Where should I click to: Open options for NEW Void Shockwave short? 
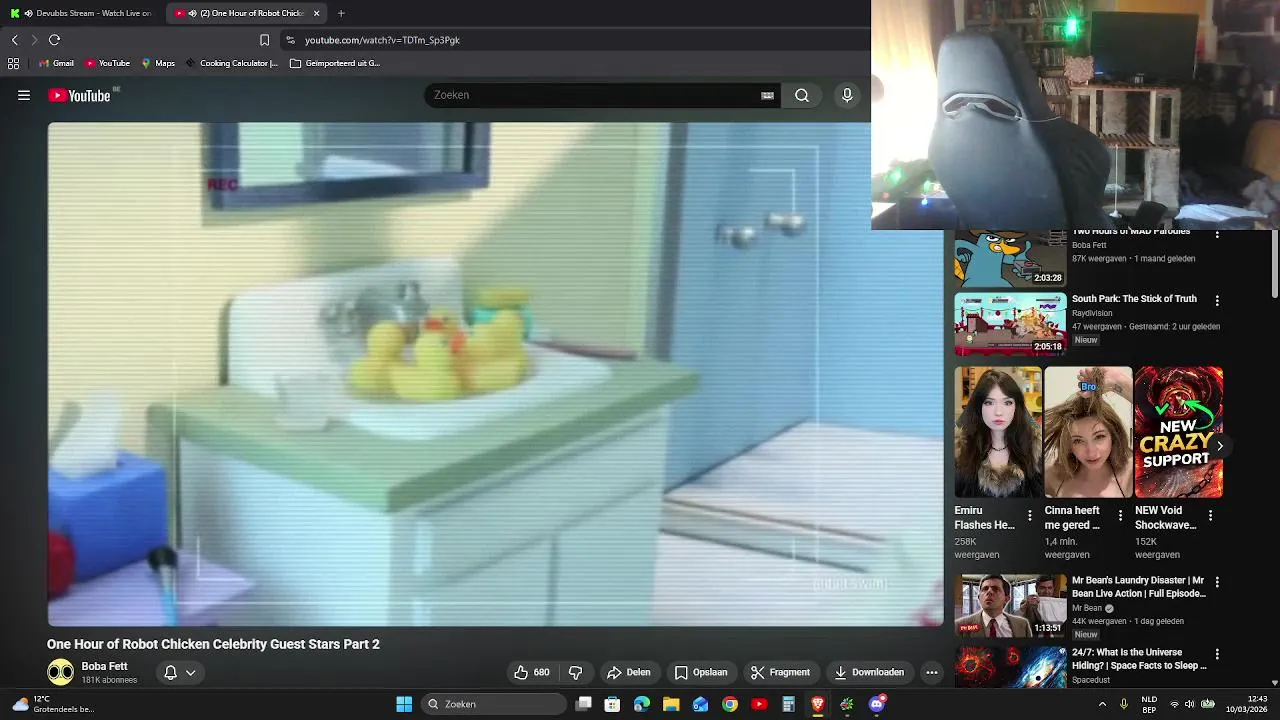[x=1210, y=516]
